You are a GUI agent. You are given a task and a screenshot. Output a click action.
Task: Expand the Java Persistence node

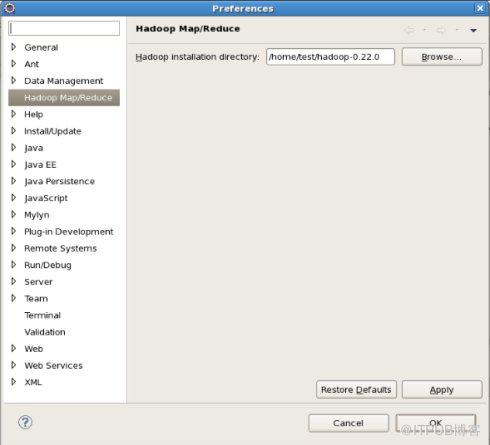13,181
